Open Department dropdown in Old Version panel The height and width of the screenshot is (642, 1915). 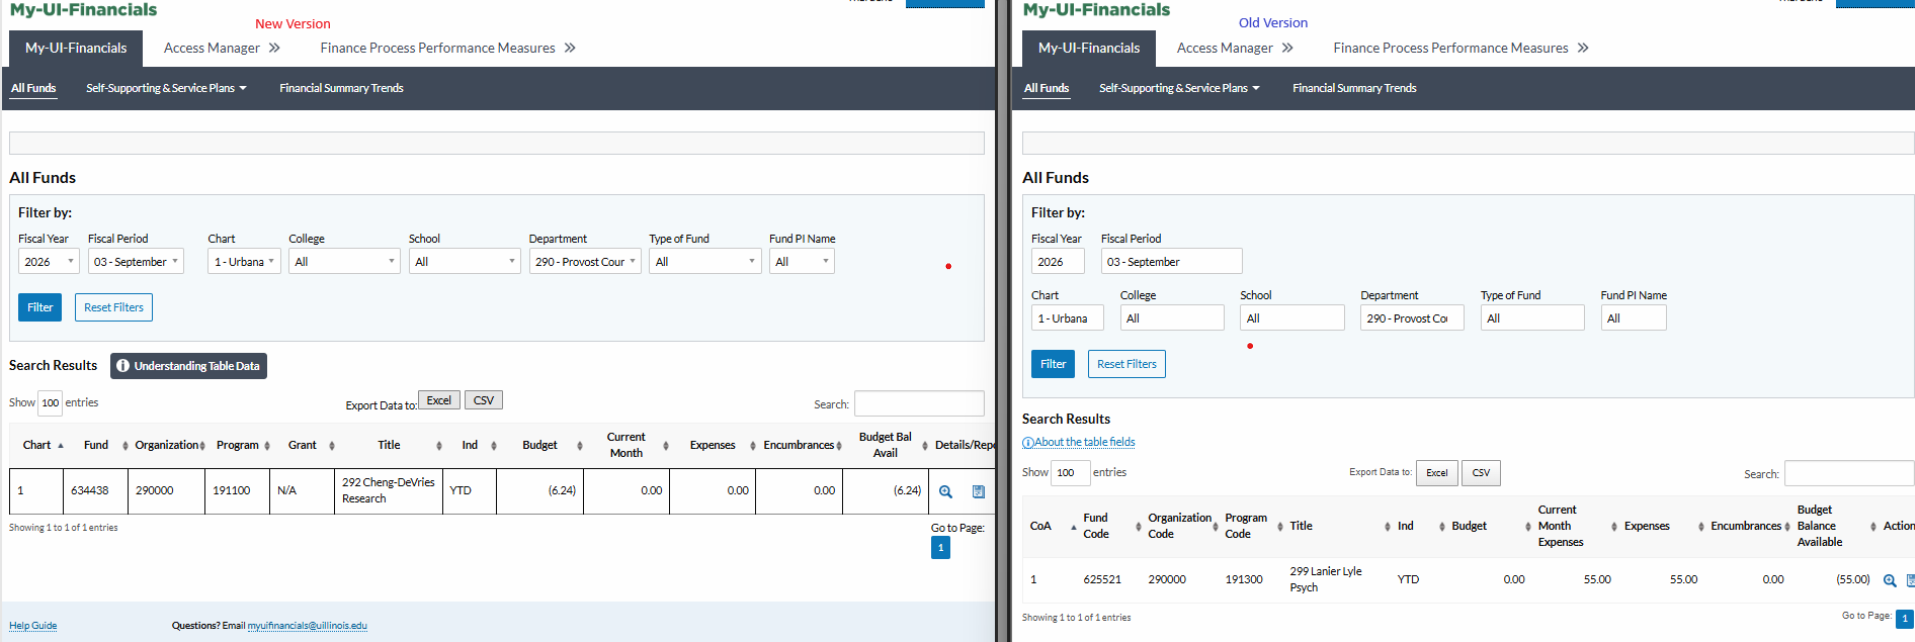tap(1411, 319)
